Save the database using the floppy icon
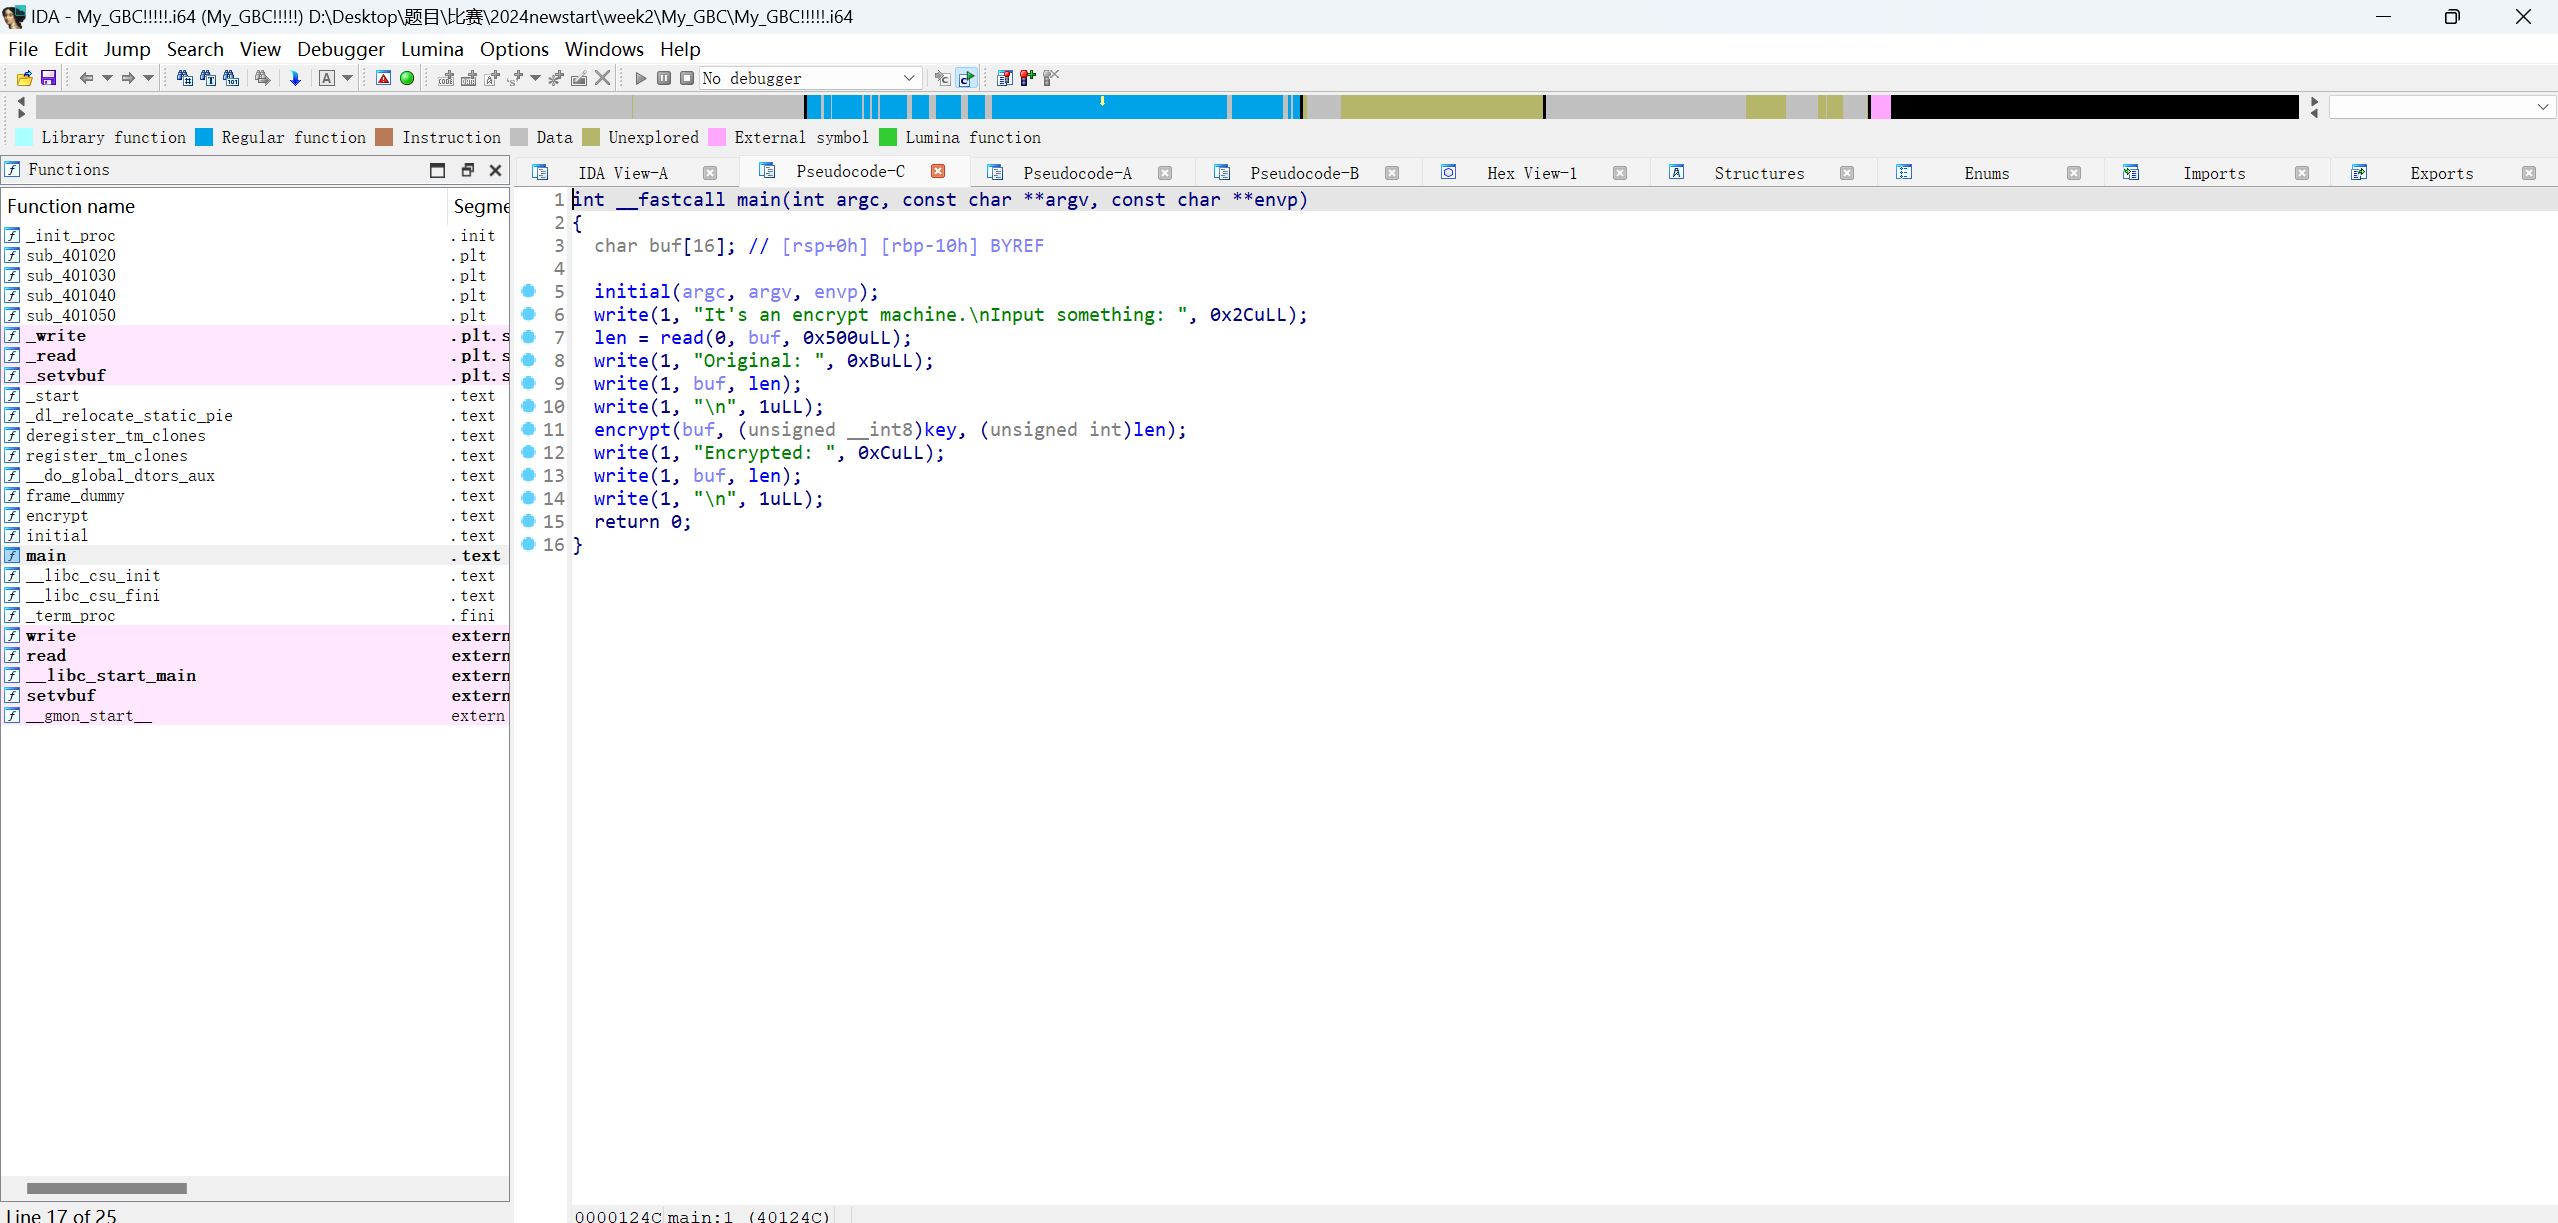2558x1223 pixels. [x=47, y=78]
